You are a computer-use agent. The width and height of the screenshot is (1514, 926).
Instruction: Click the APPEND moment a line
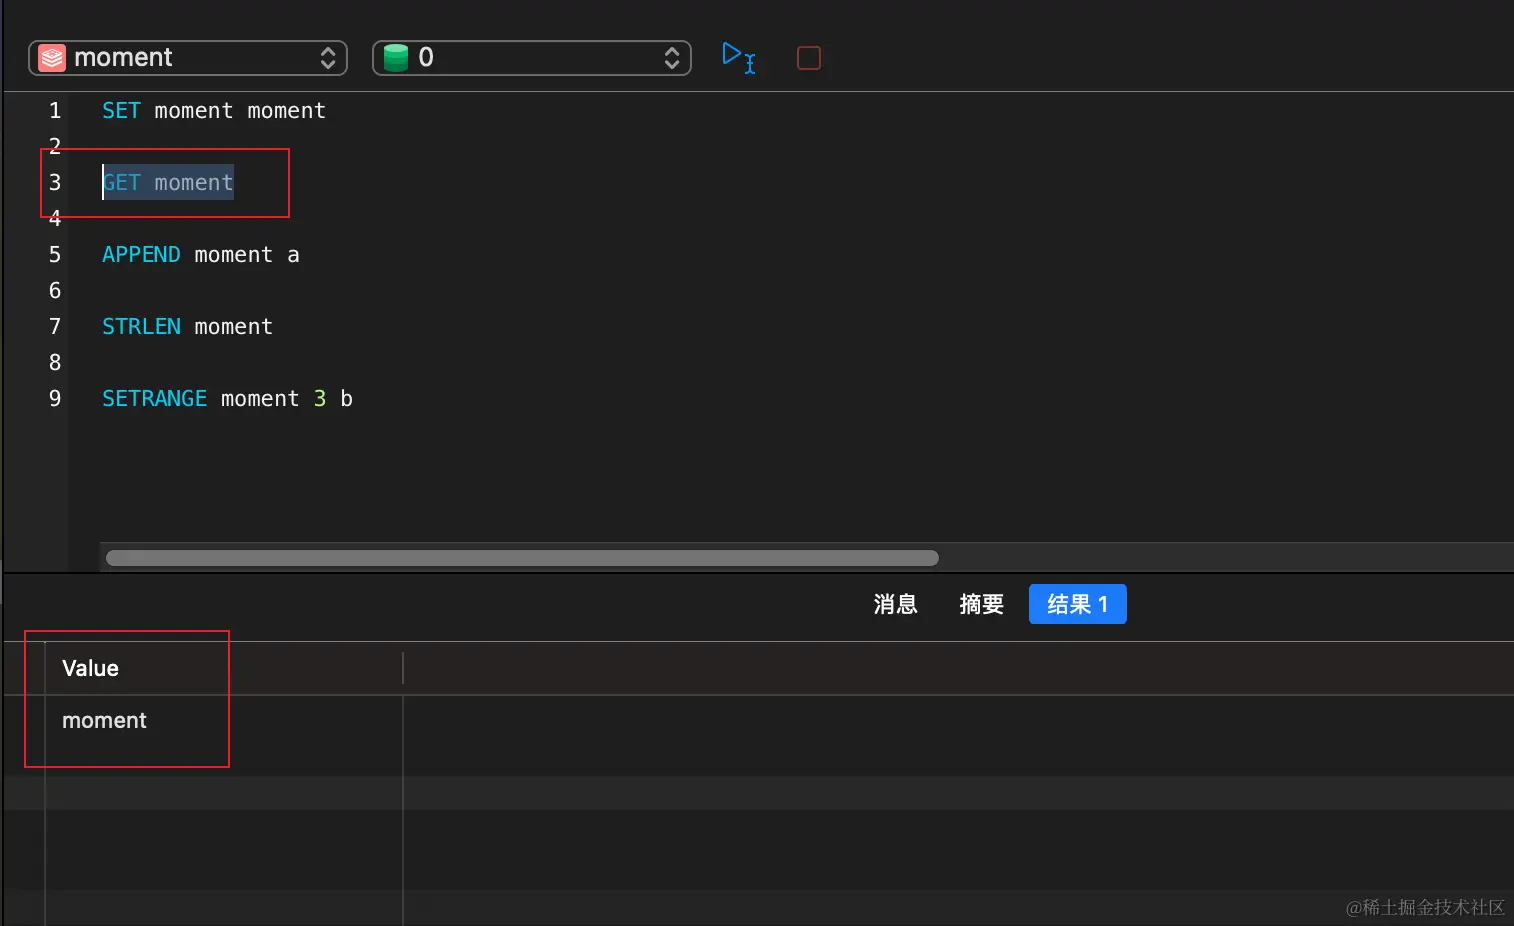(x=201, y=254)
